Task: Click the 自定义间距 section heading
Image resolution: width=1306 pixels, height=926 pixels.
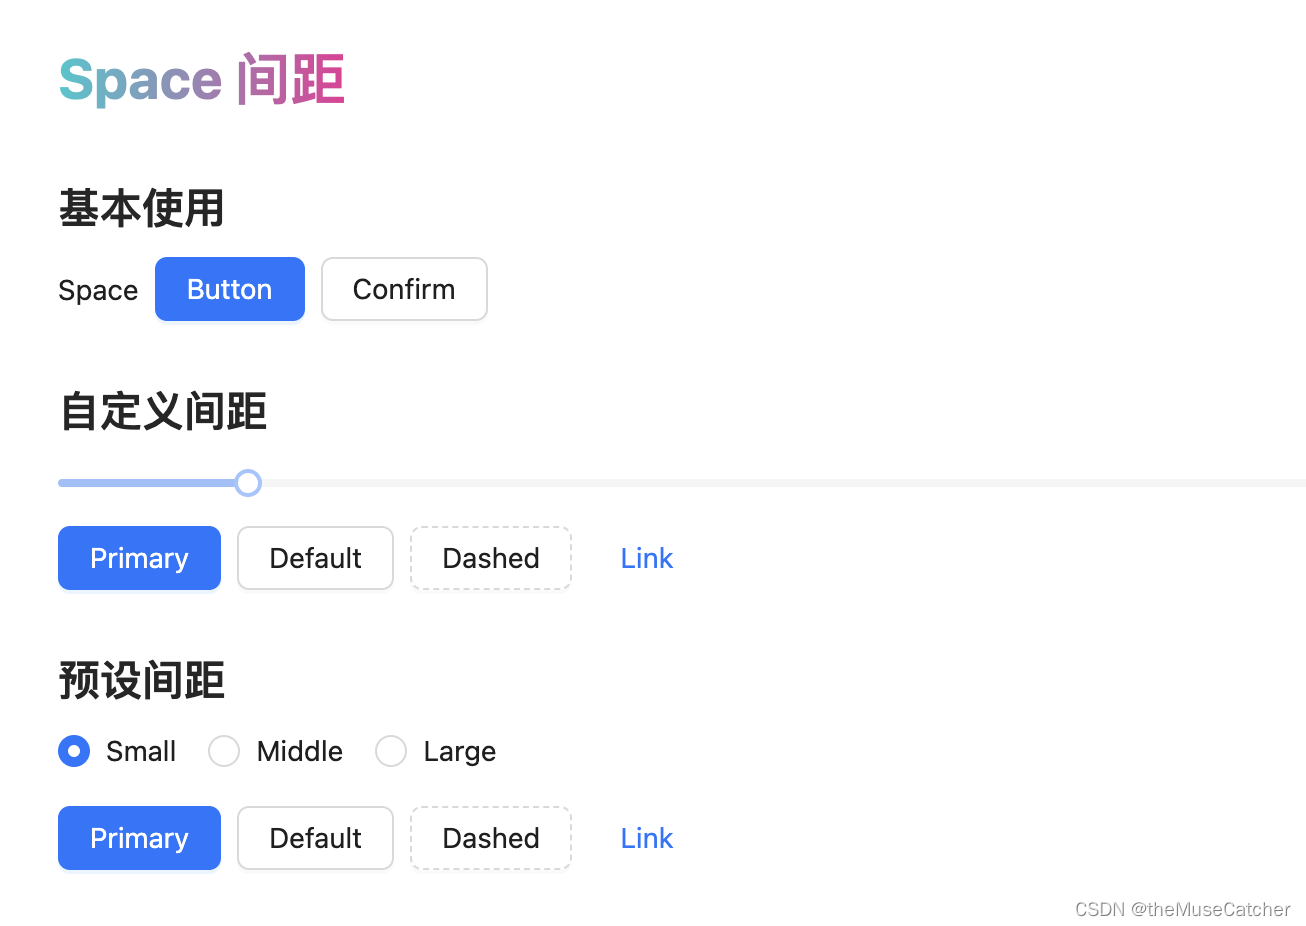Action: pos(162,411)
